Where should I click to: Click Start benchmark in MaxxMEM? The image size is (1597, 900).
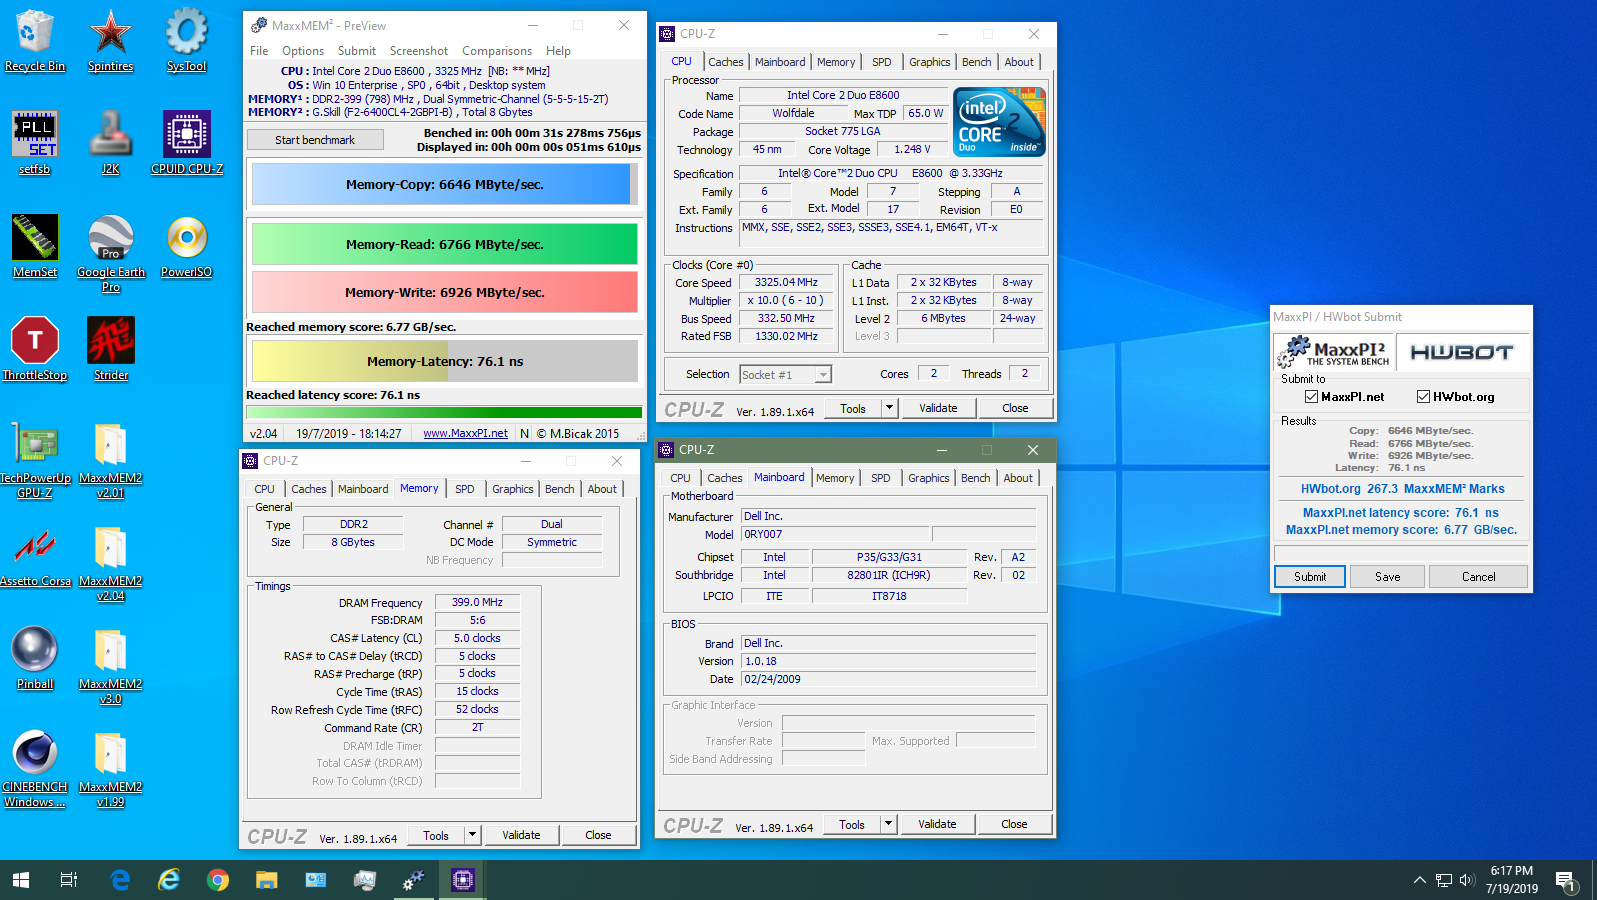315,140
